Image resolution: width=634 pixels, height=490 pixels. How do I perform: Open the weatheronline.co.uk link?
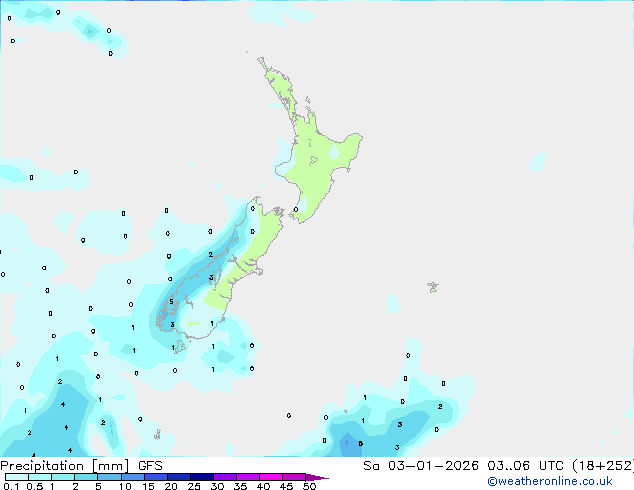pyautogui.click(x=550, y=481)
